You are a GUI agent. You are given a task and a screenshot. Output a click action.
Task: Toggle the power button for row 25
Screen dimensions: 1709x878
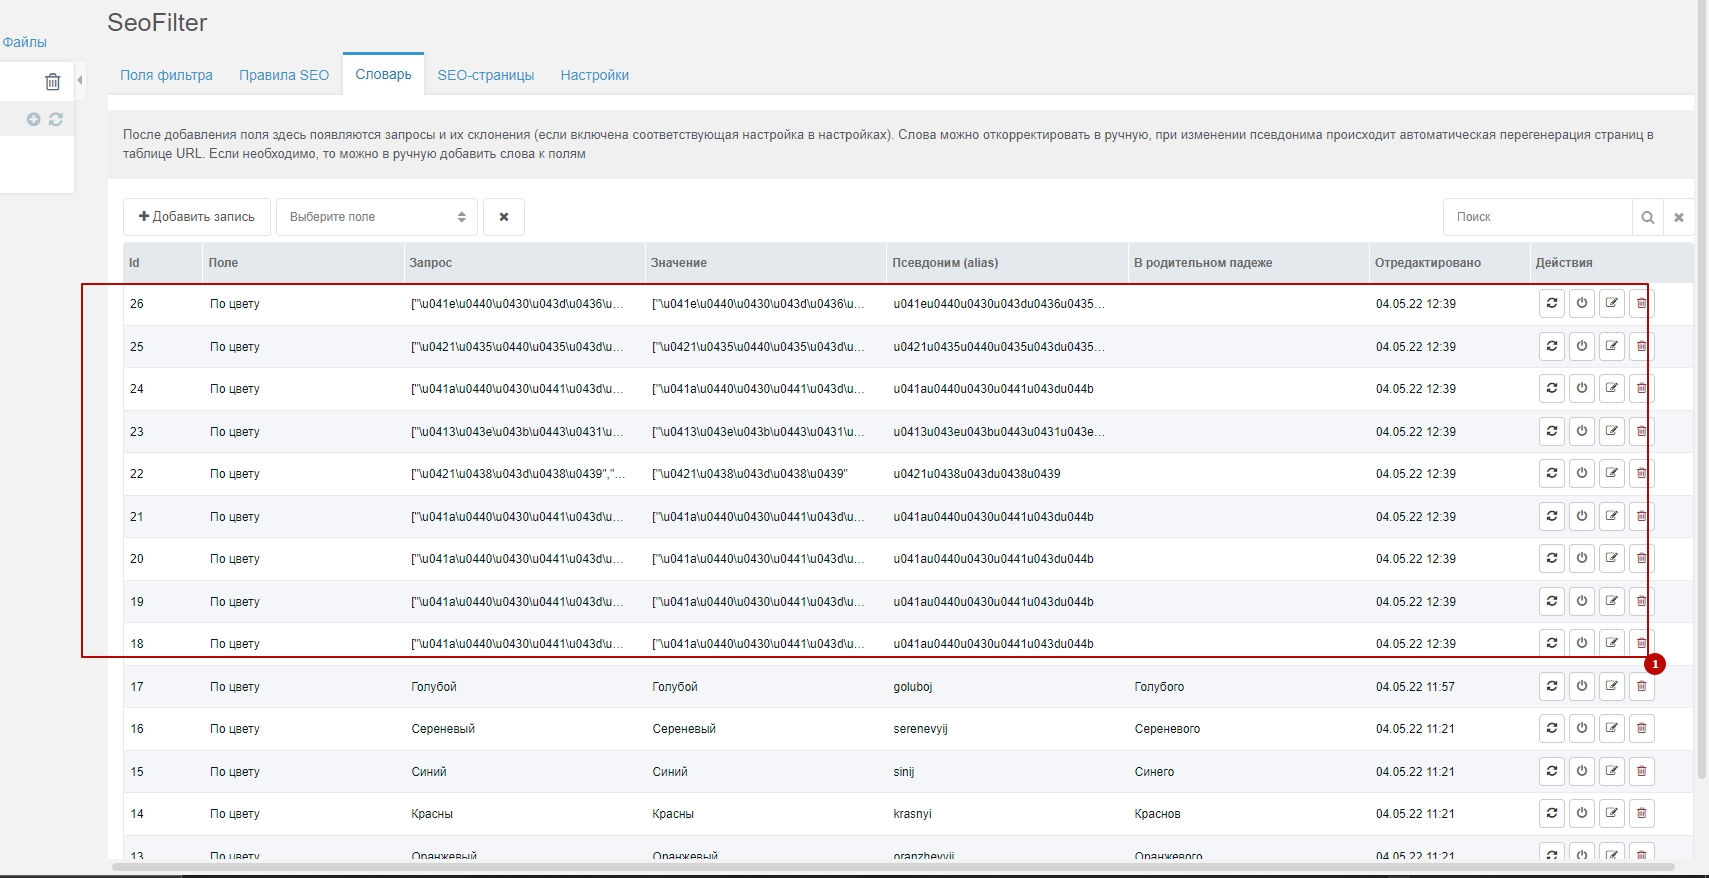(1581, 346)
